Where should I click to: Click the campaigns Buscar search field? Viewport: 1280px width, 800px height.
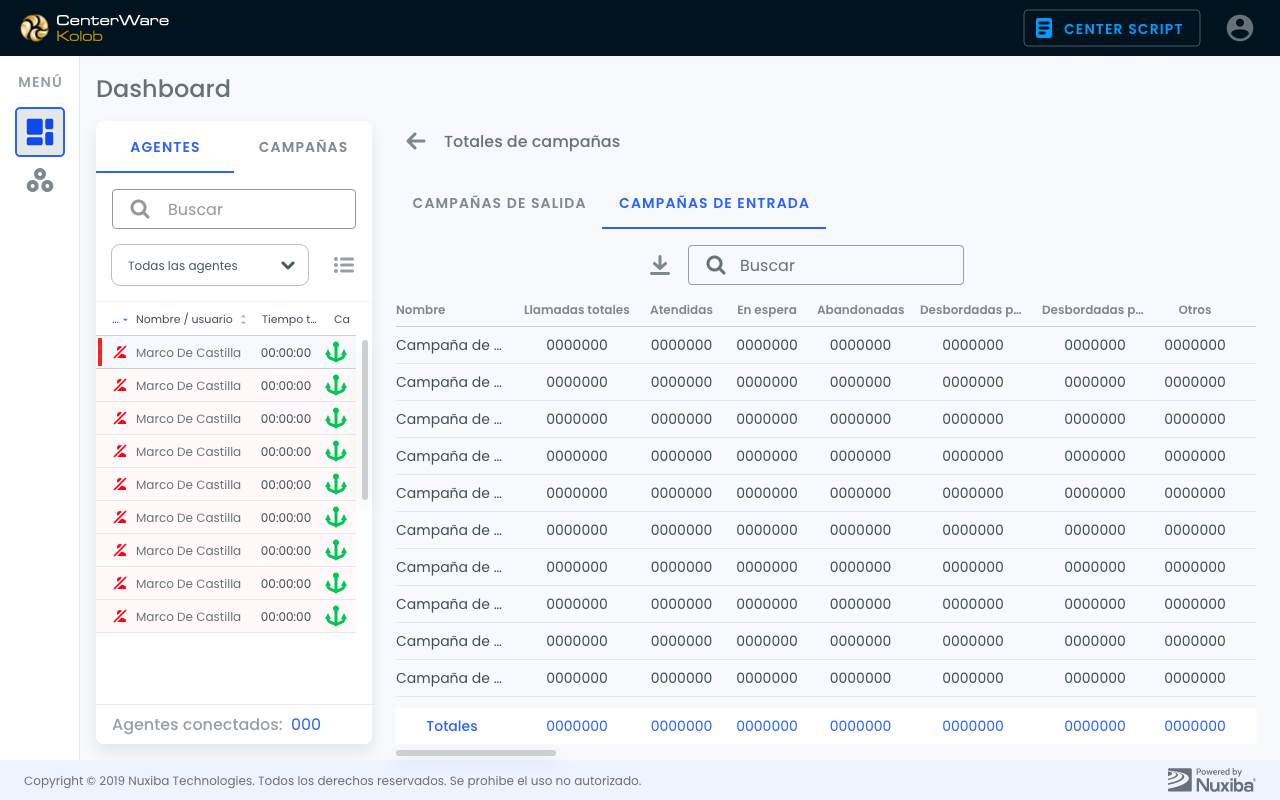pyautogui.click(x=826, y=265)
